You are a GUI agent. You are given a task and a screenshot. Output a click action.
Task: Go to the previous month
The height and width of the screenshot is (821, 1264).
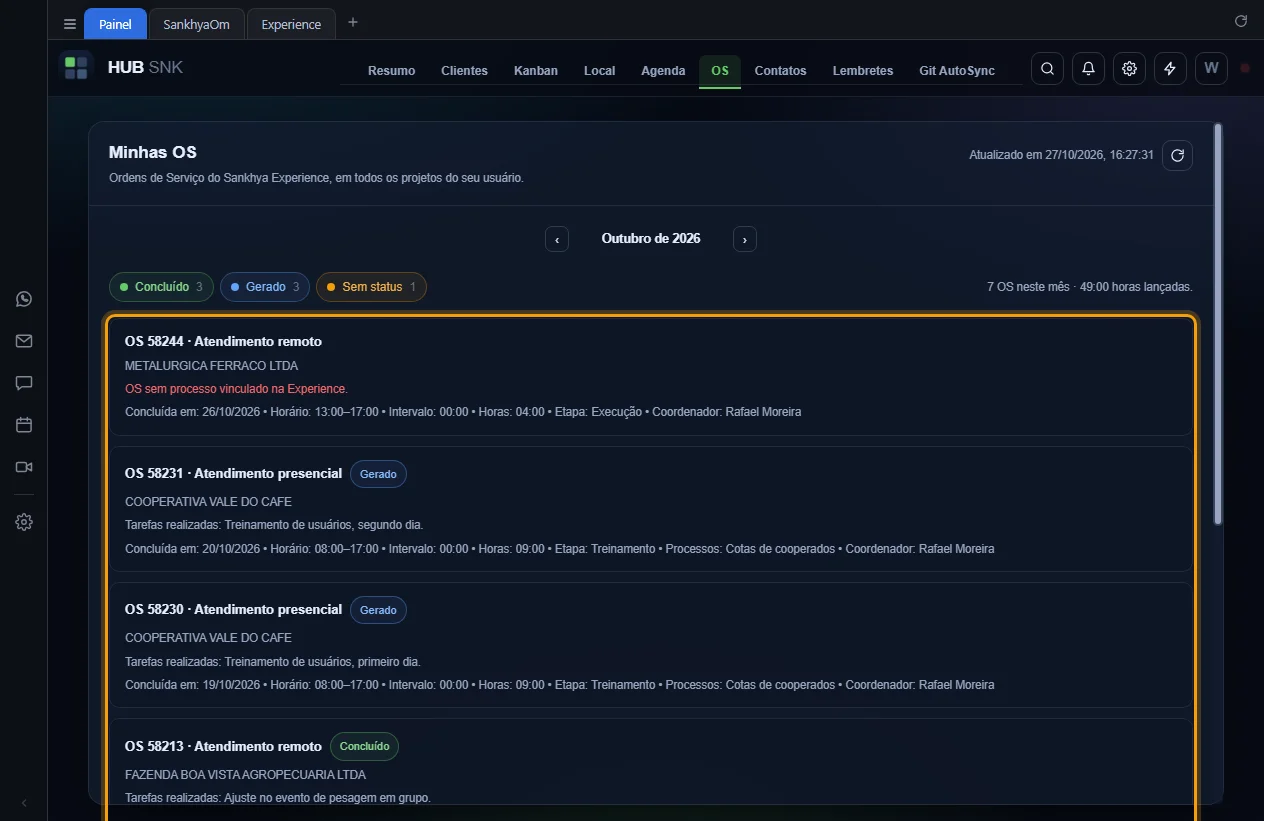[557, 239]
